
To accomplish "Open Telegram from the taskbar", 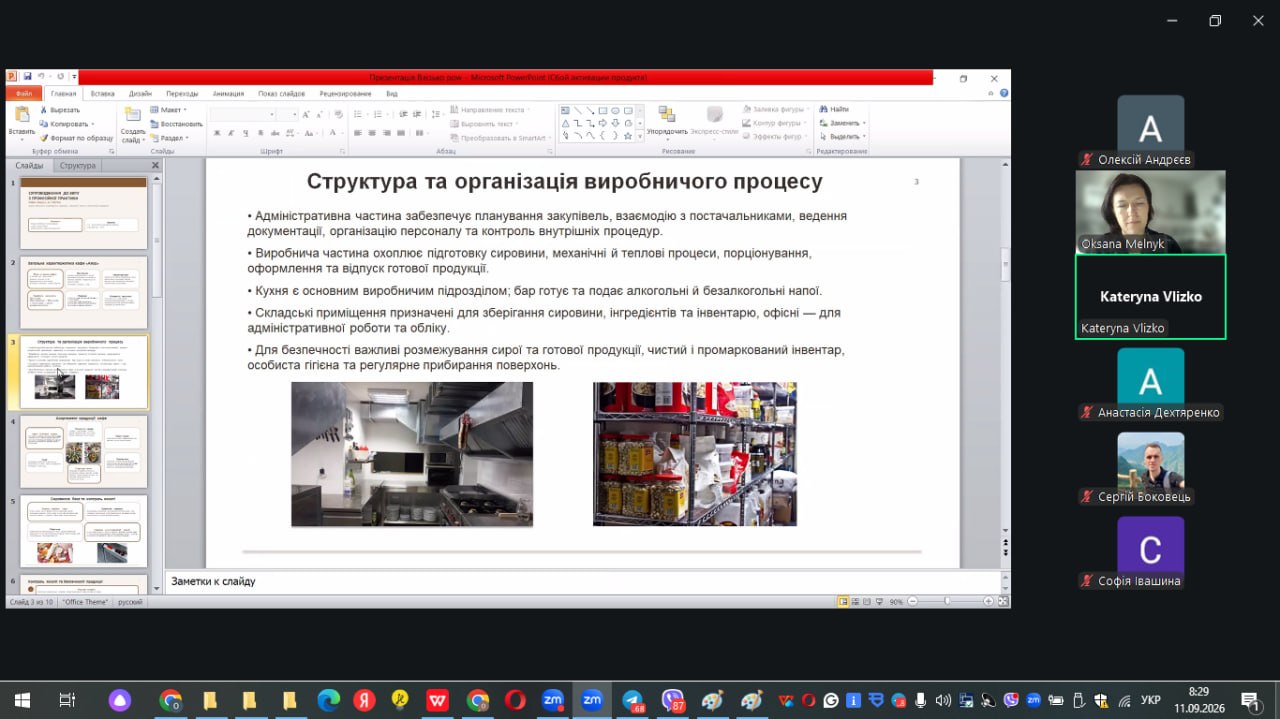I will [632, 701].
